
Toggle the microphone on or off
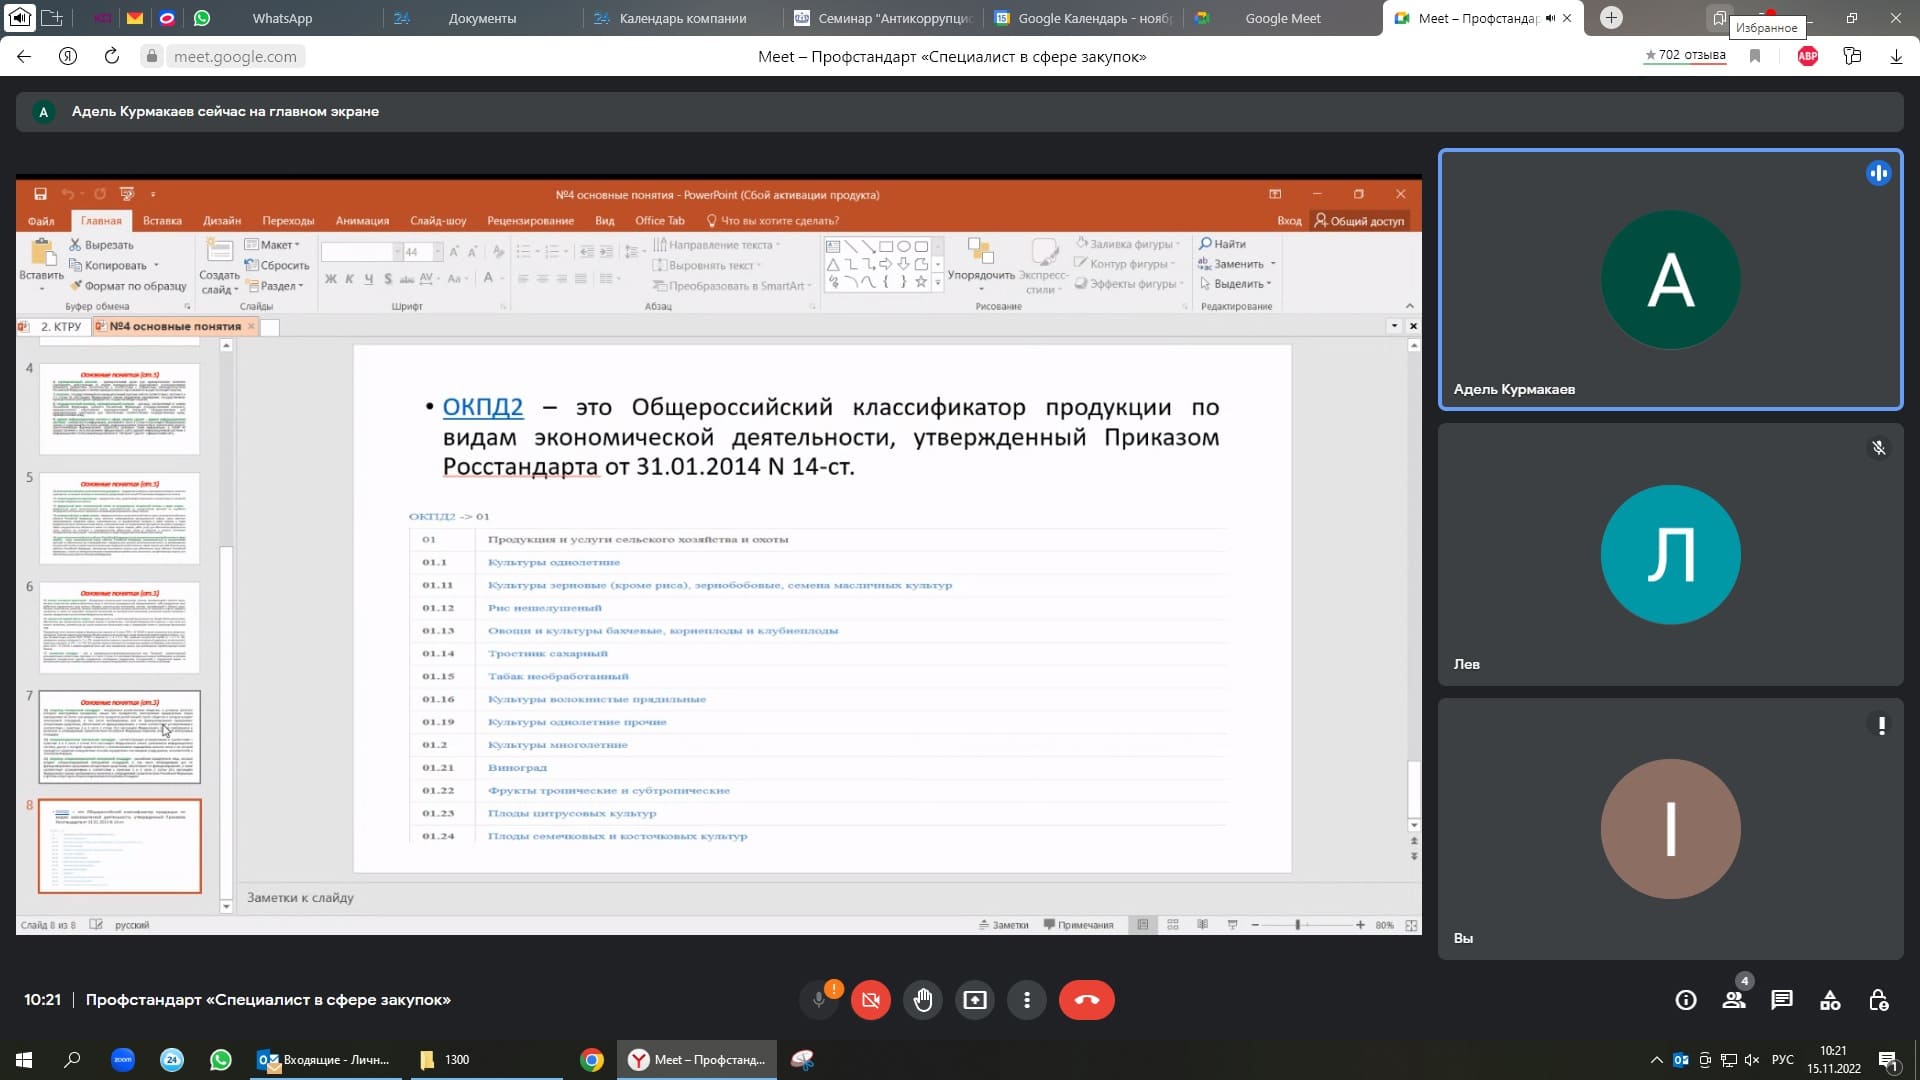click(819, 1000)
